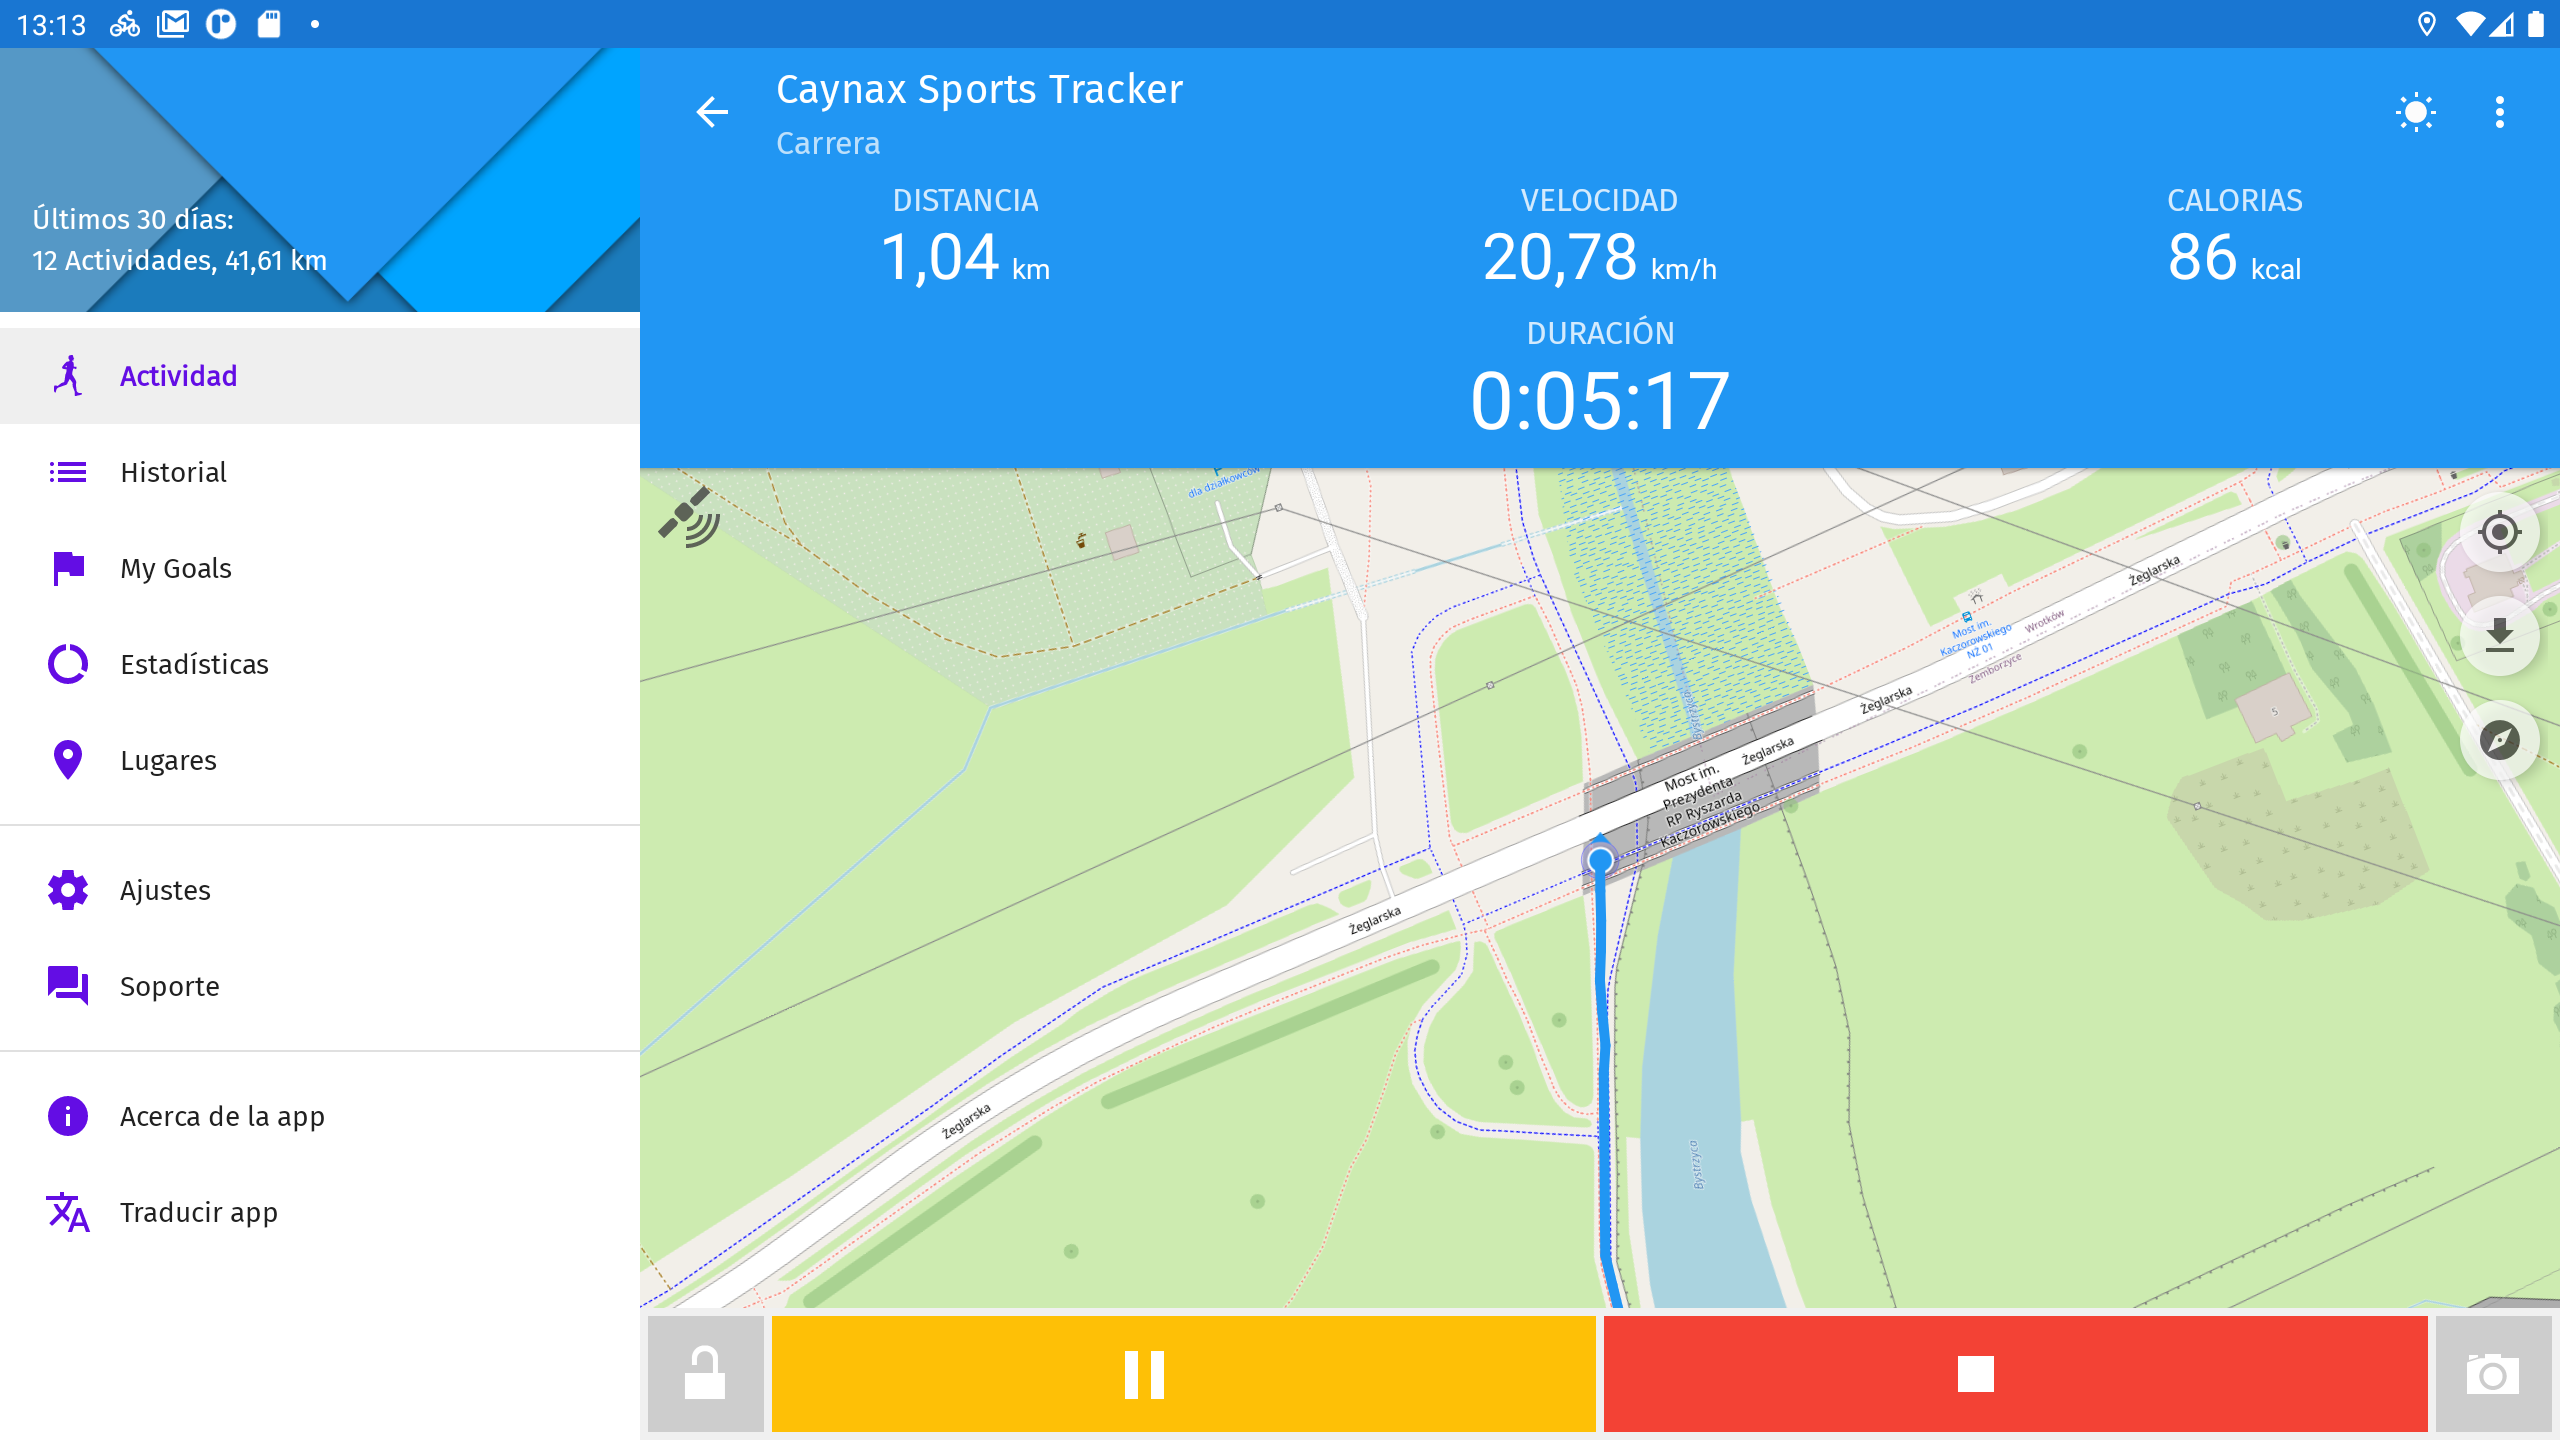Toggle the screen lock padlock
This screenshot has height=1440, width=2560.
coord(705,1373)
